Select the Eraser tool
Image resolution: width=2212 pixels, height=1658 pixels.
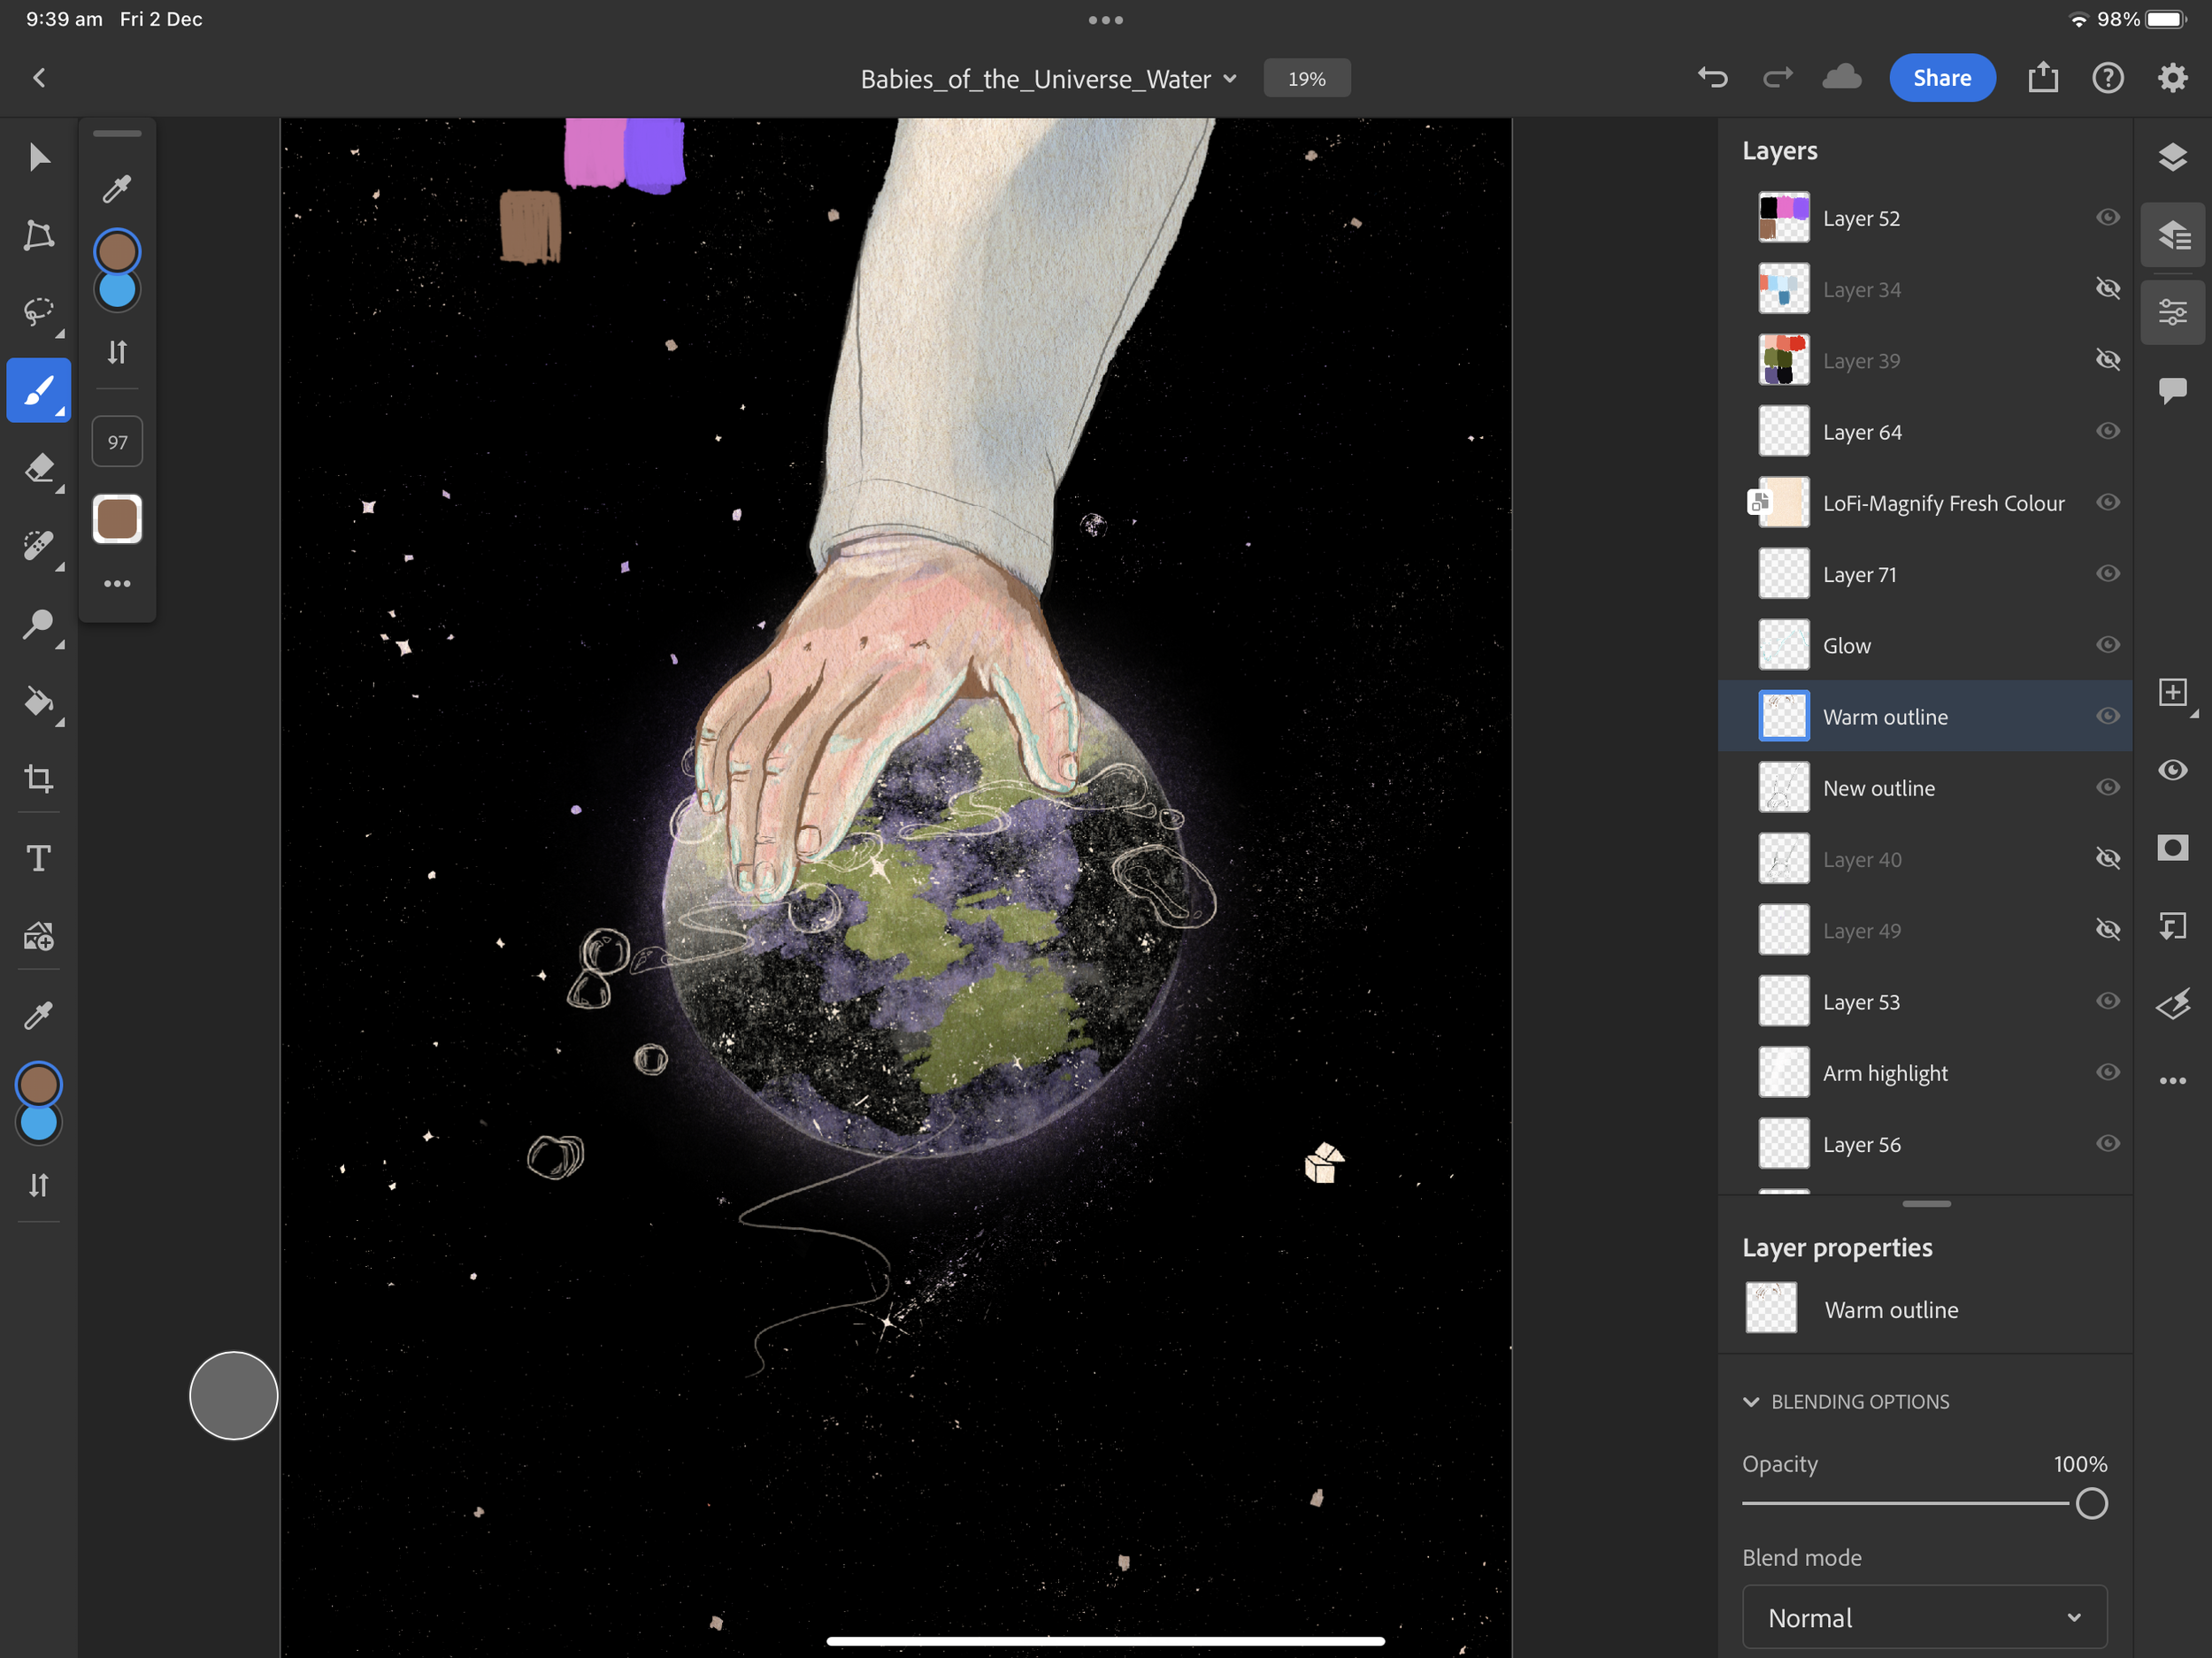coord(38,468)
